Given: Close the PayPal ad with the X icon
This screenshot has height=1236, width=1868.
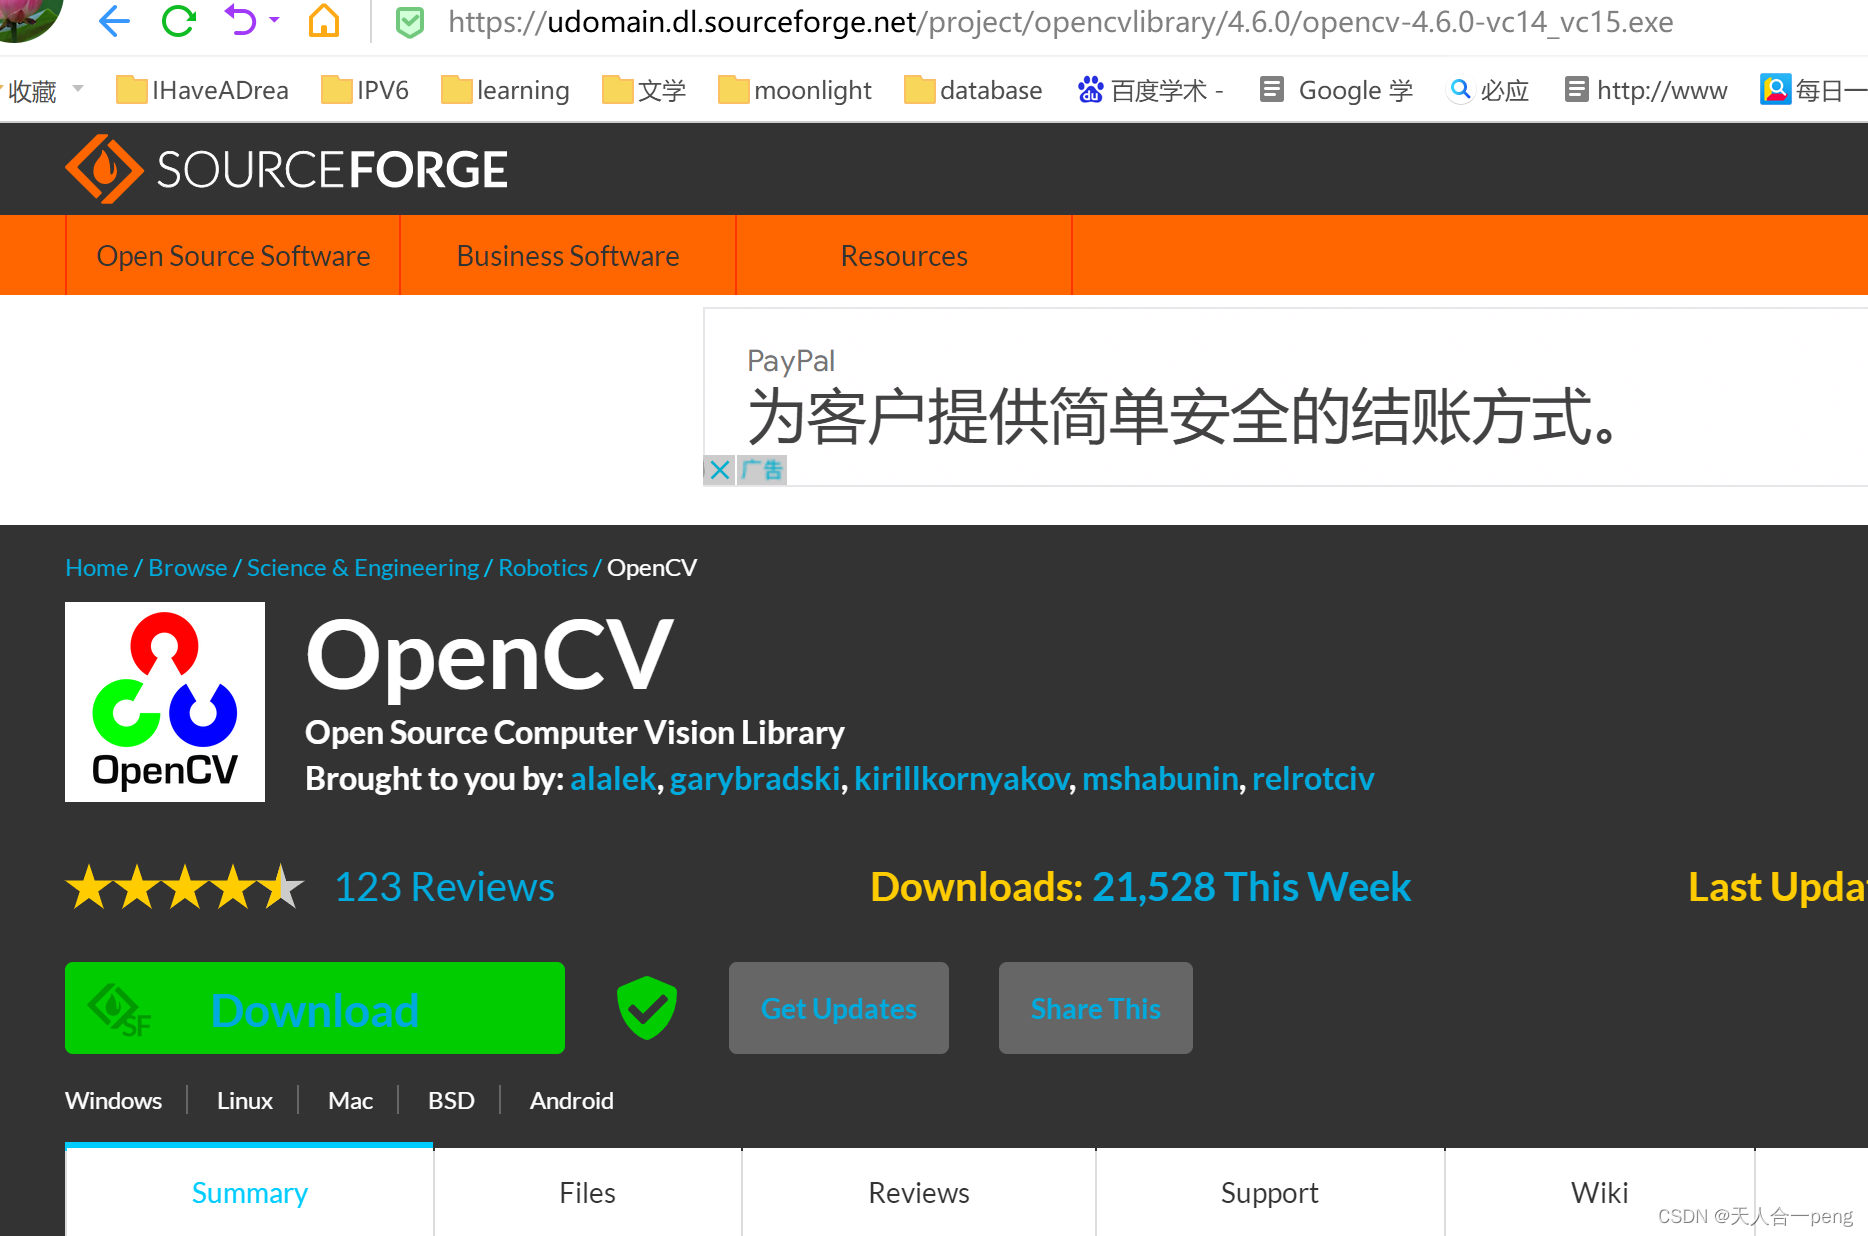Looking at the screenshot, I should tap(719, 470).
